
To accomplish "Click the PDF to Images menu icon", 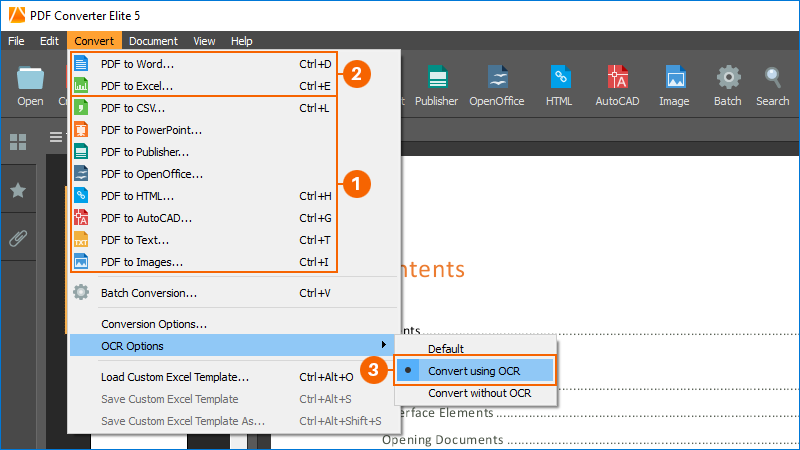I will tap(81, 262).
